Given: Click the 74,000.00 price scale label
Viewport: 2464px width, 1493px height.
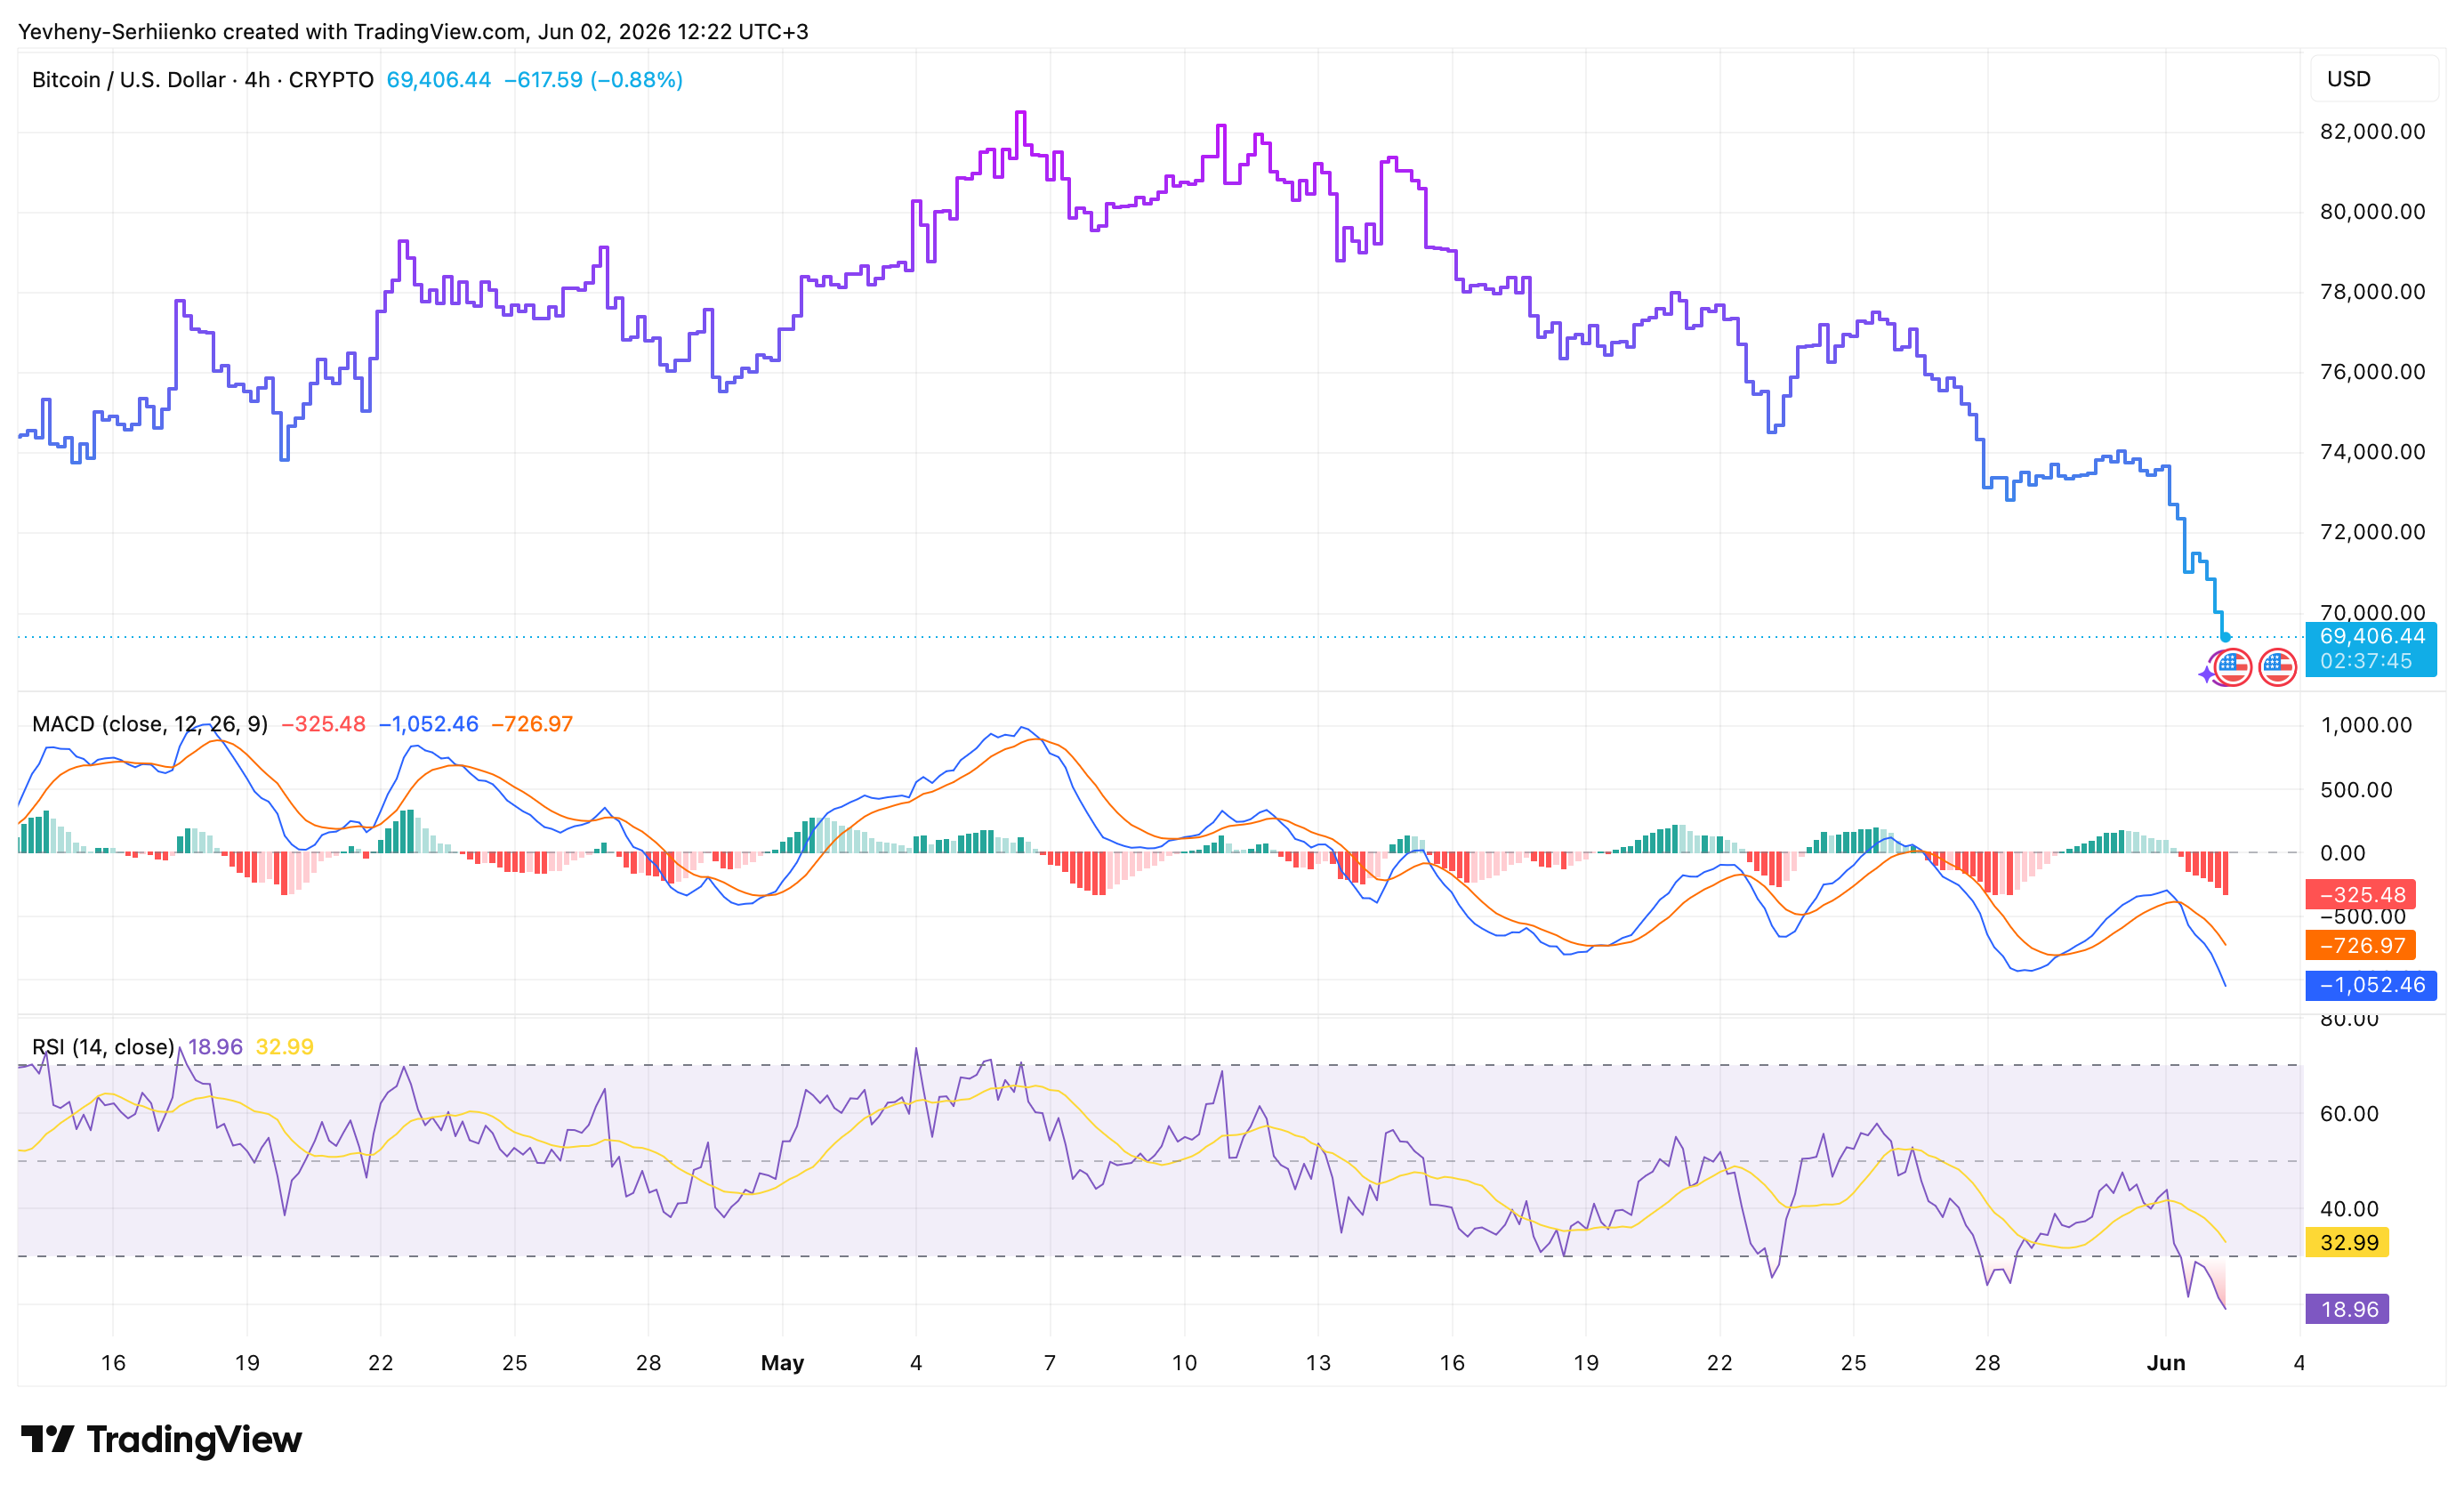Looking at the screenshot, I should click(x=2373, y=451).
